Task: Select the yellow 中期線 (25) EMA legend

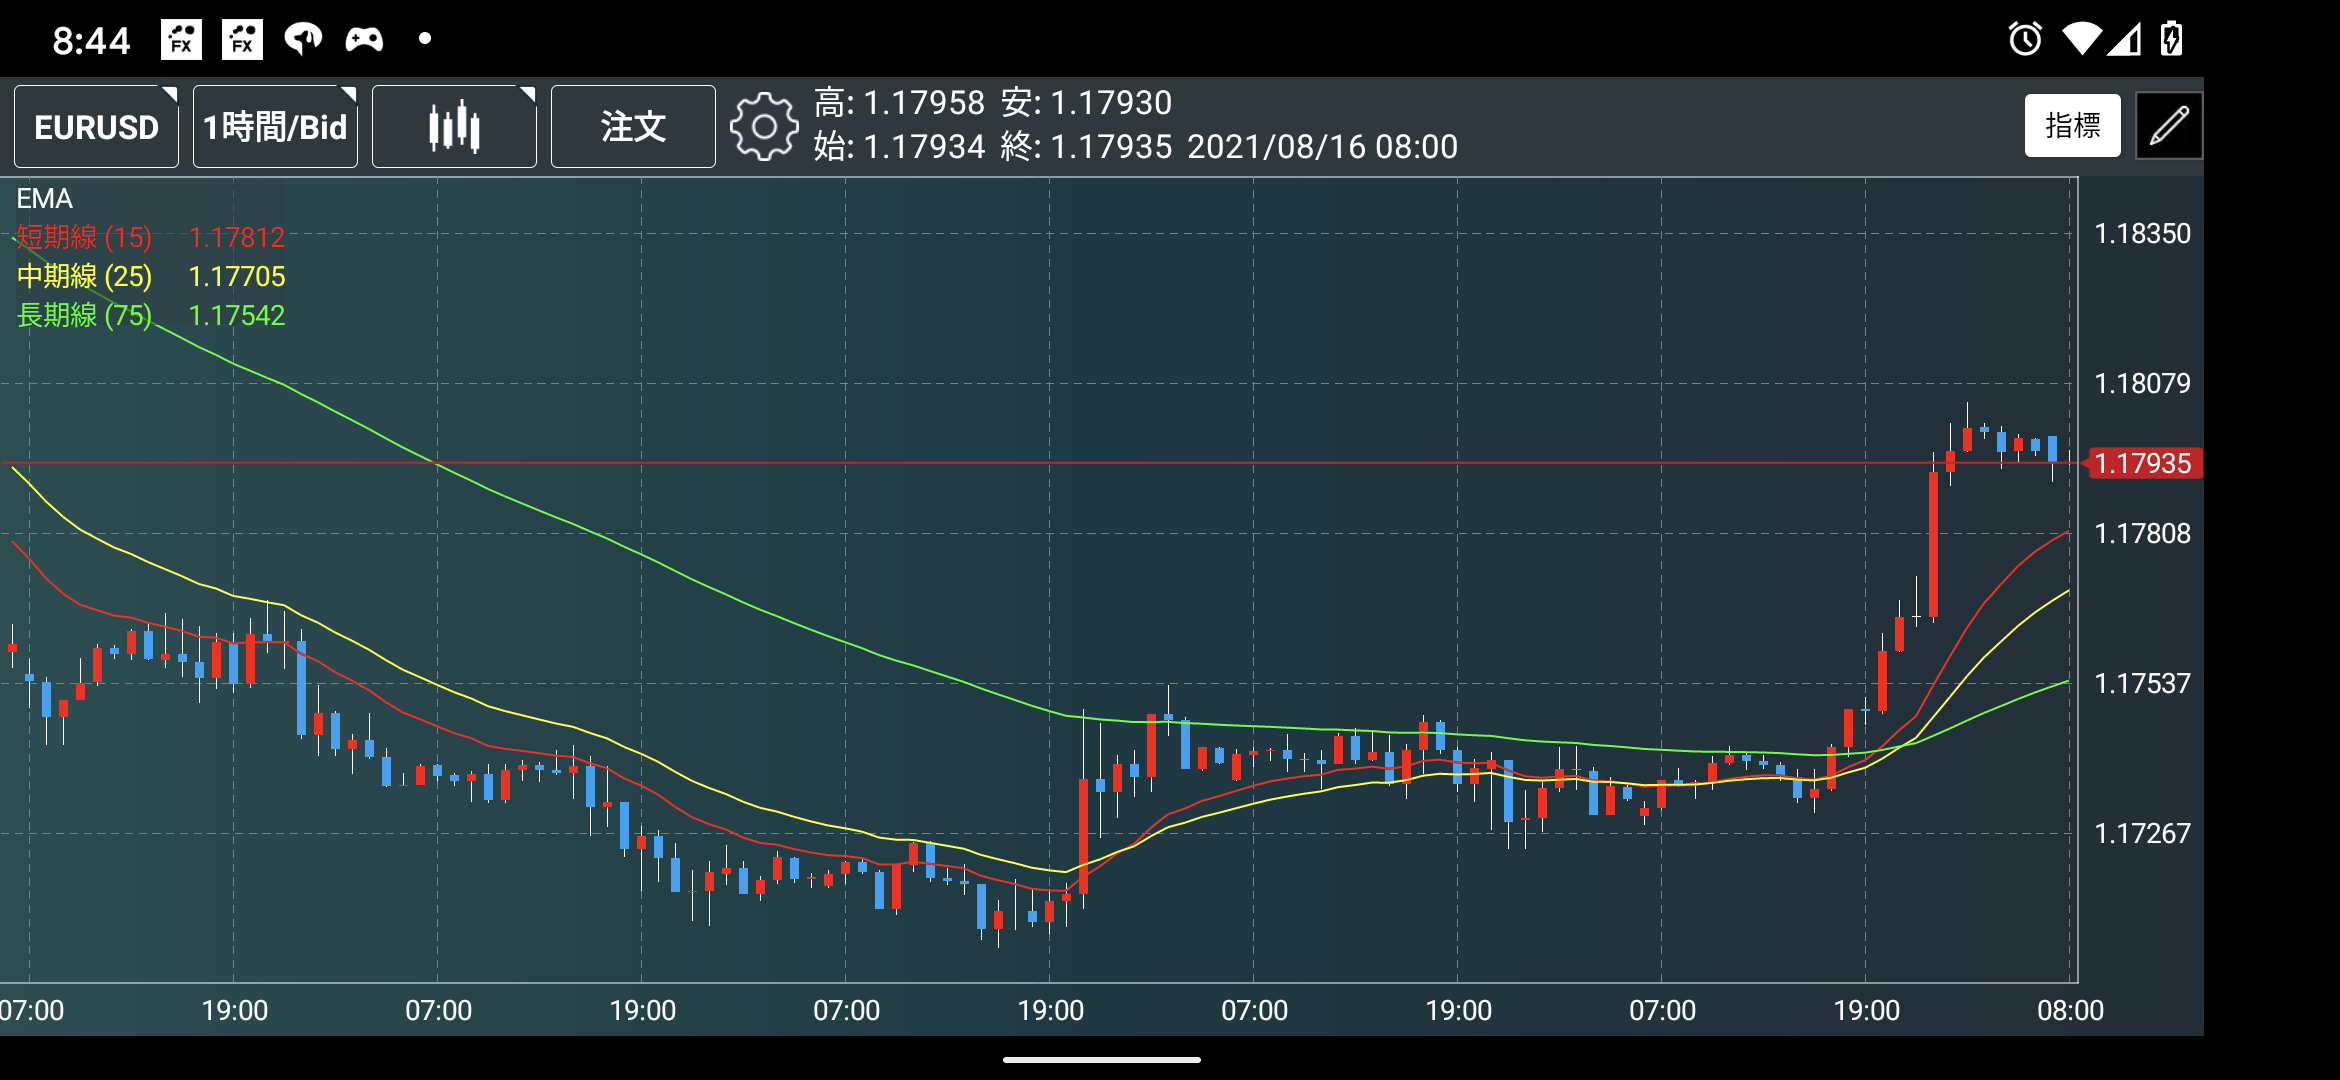Action: click(85, 276)
